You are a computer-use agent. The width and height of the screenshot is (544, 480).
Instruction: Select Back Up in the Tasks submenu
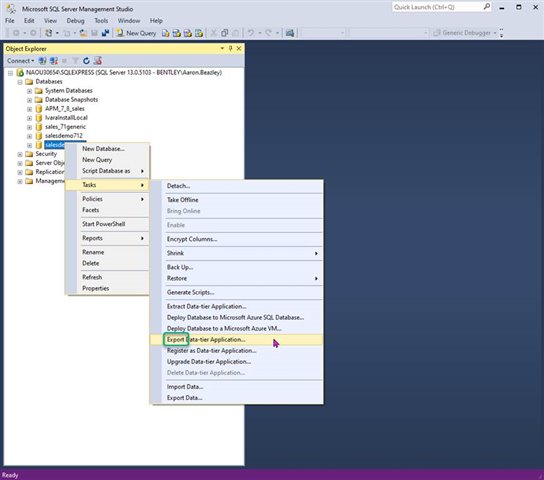[x=236, y=267]
